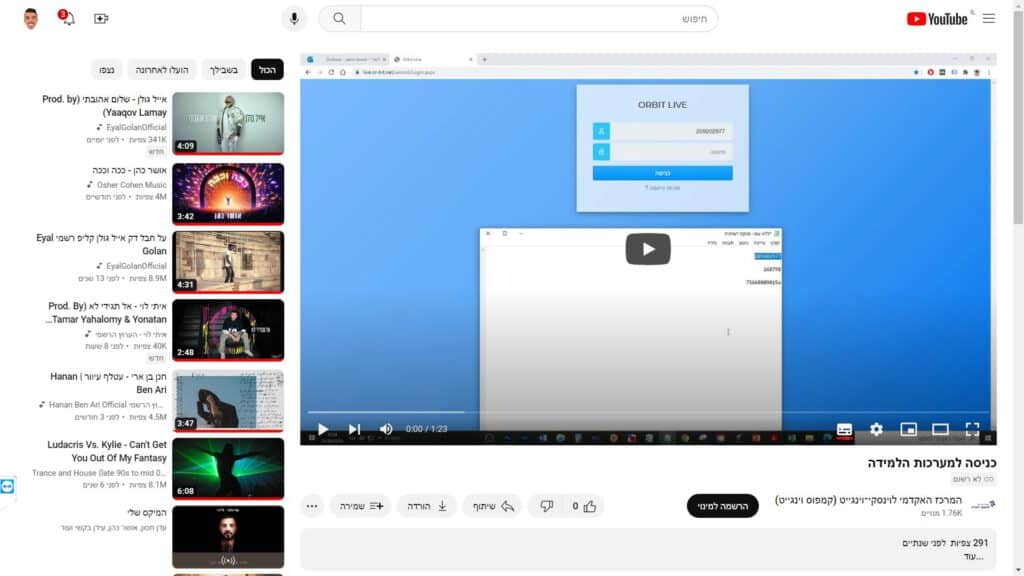Skip to next video in player
Viewport: 1024px width, 576px height.
coord(354,429)
